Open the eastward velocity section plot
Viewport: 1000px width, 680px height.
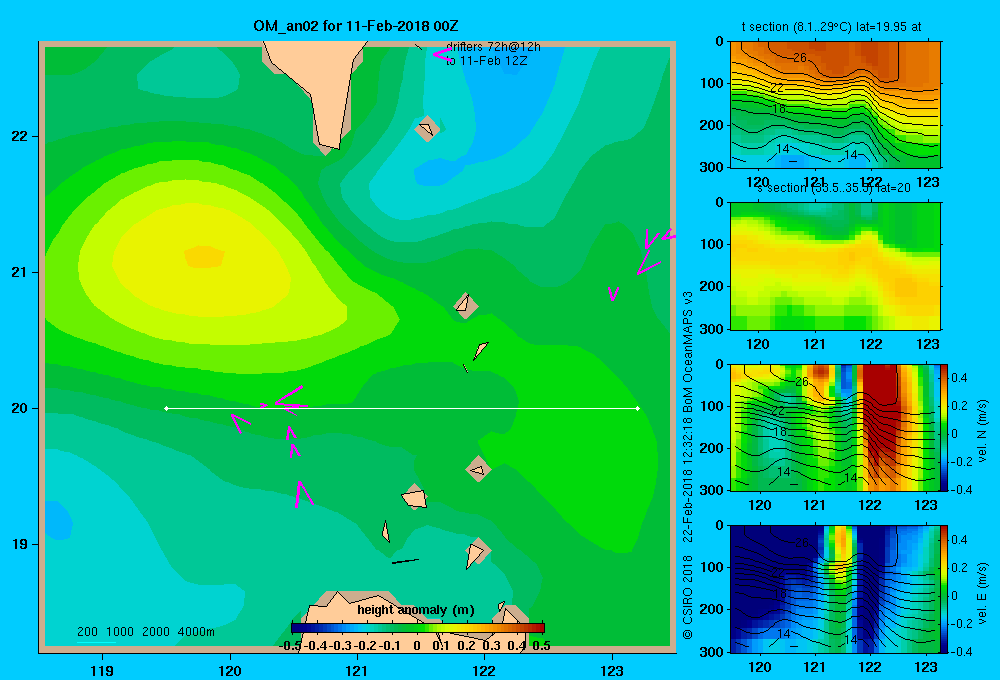pyautogui.click(x=835, y=589)
